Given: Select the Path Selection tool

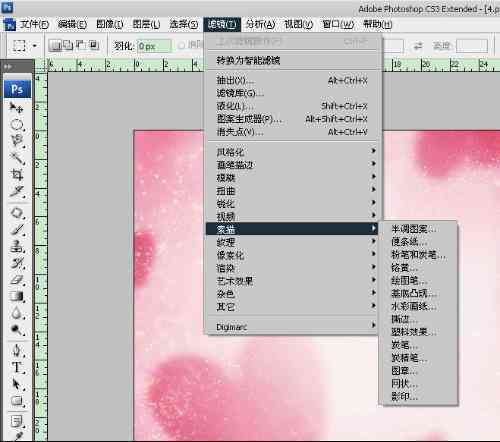Looking at the screenshot, I should click(17, 384).
